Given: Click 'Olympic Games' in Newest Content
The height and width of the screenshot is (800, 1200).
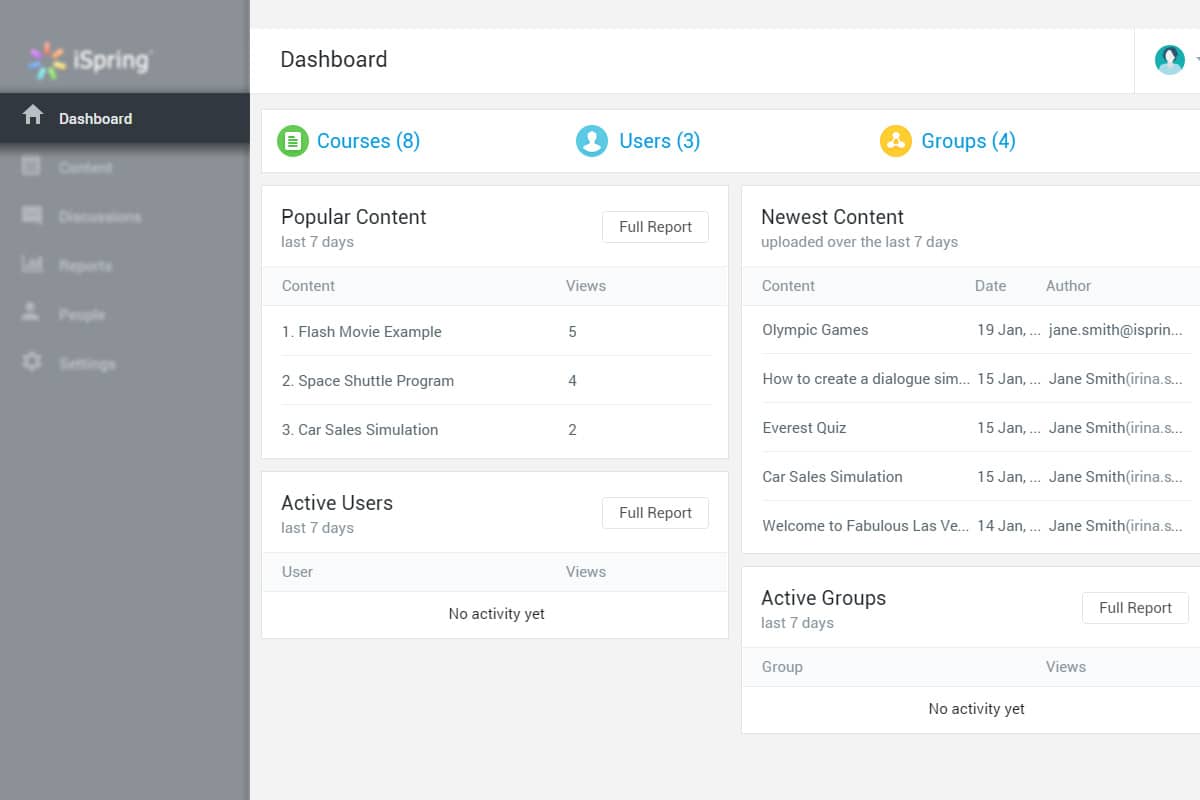Looking at the screenshot, I should click(815, 330).
